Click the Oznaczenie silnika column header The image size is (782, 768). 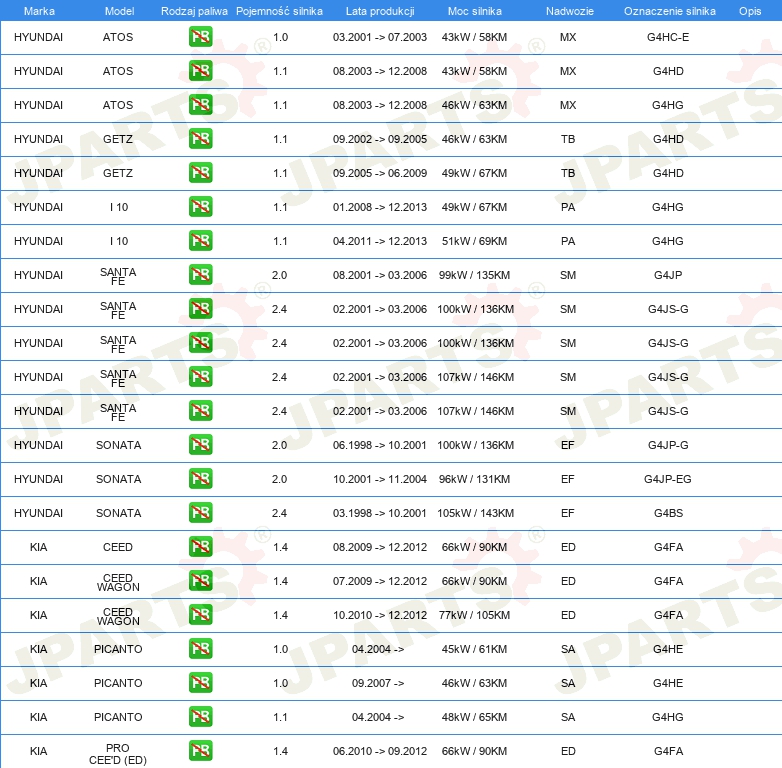pyautogui.click(x=669, y=11)
